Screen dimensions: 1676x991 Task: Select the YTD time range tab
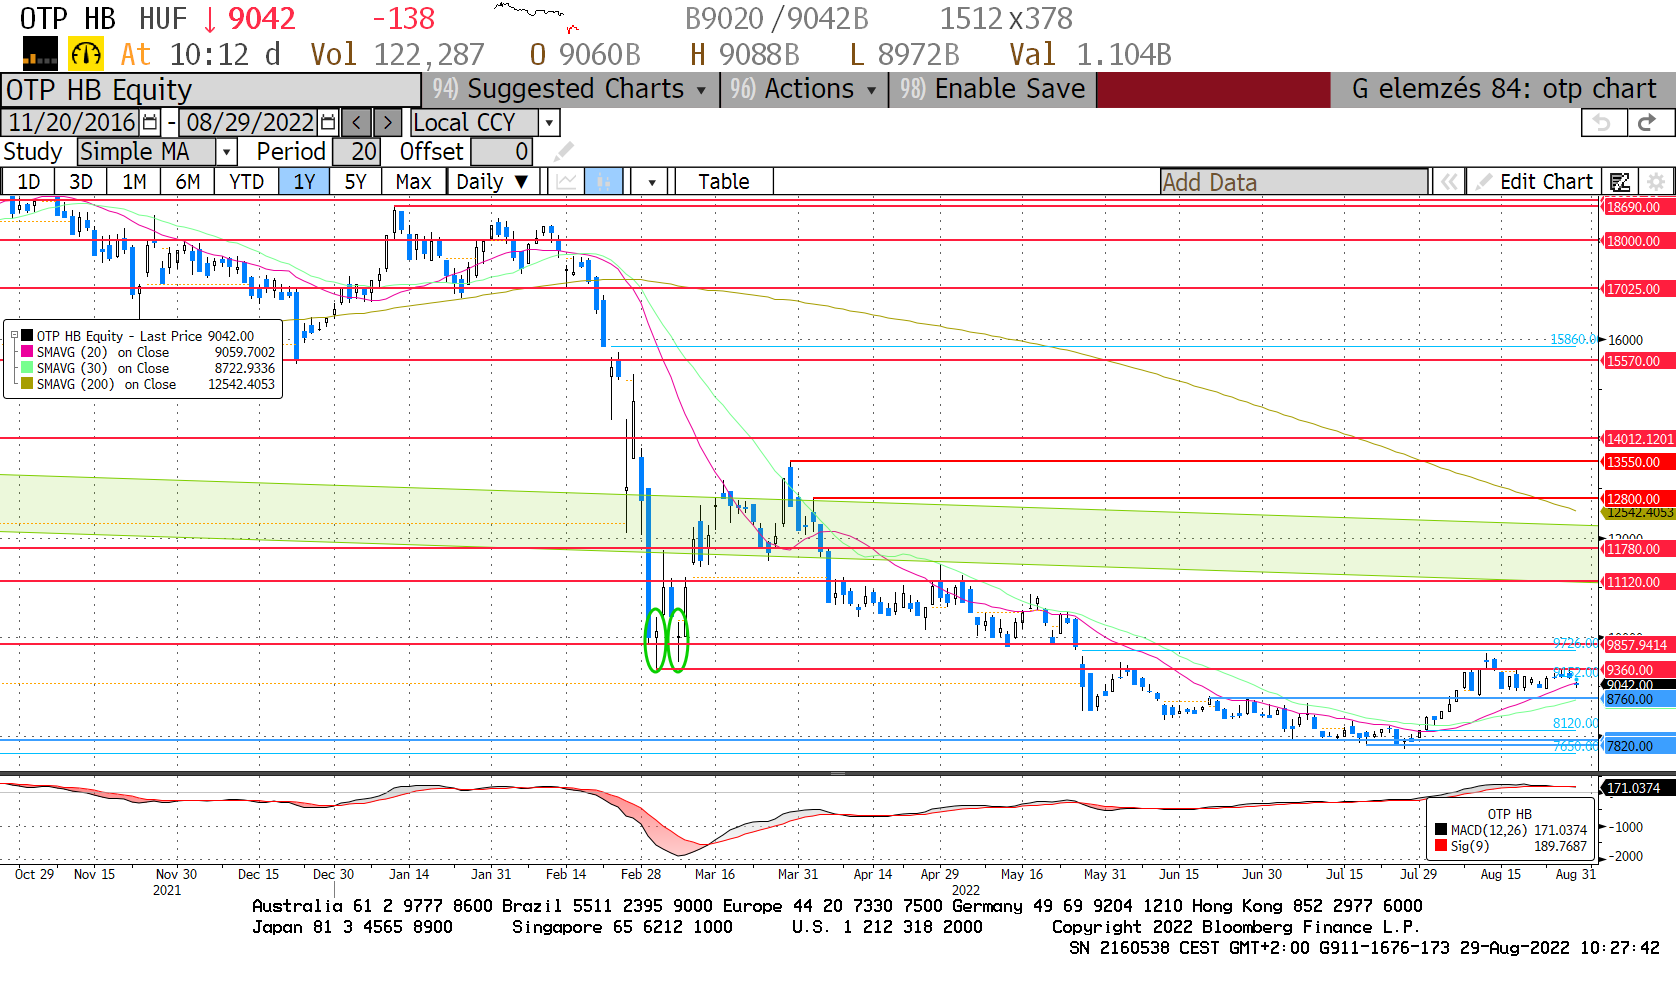[x=246, y=182]
